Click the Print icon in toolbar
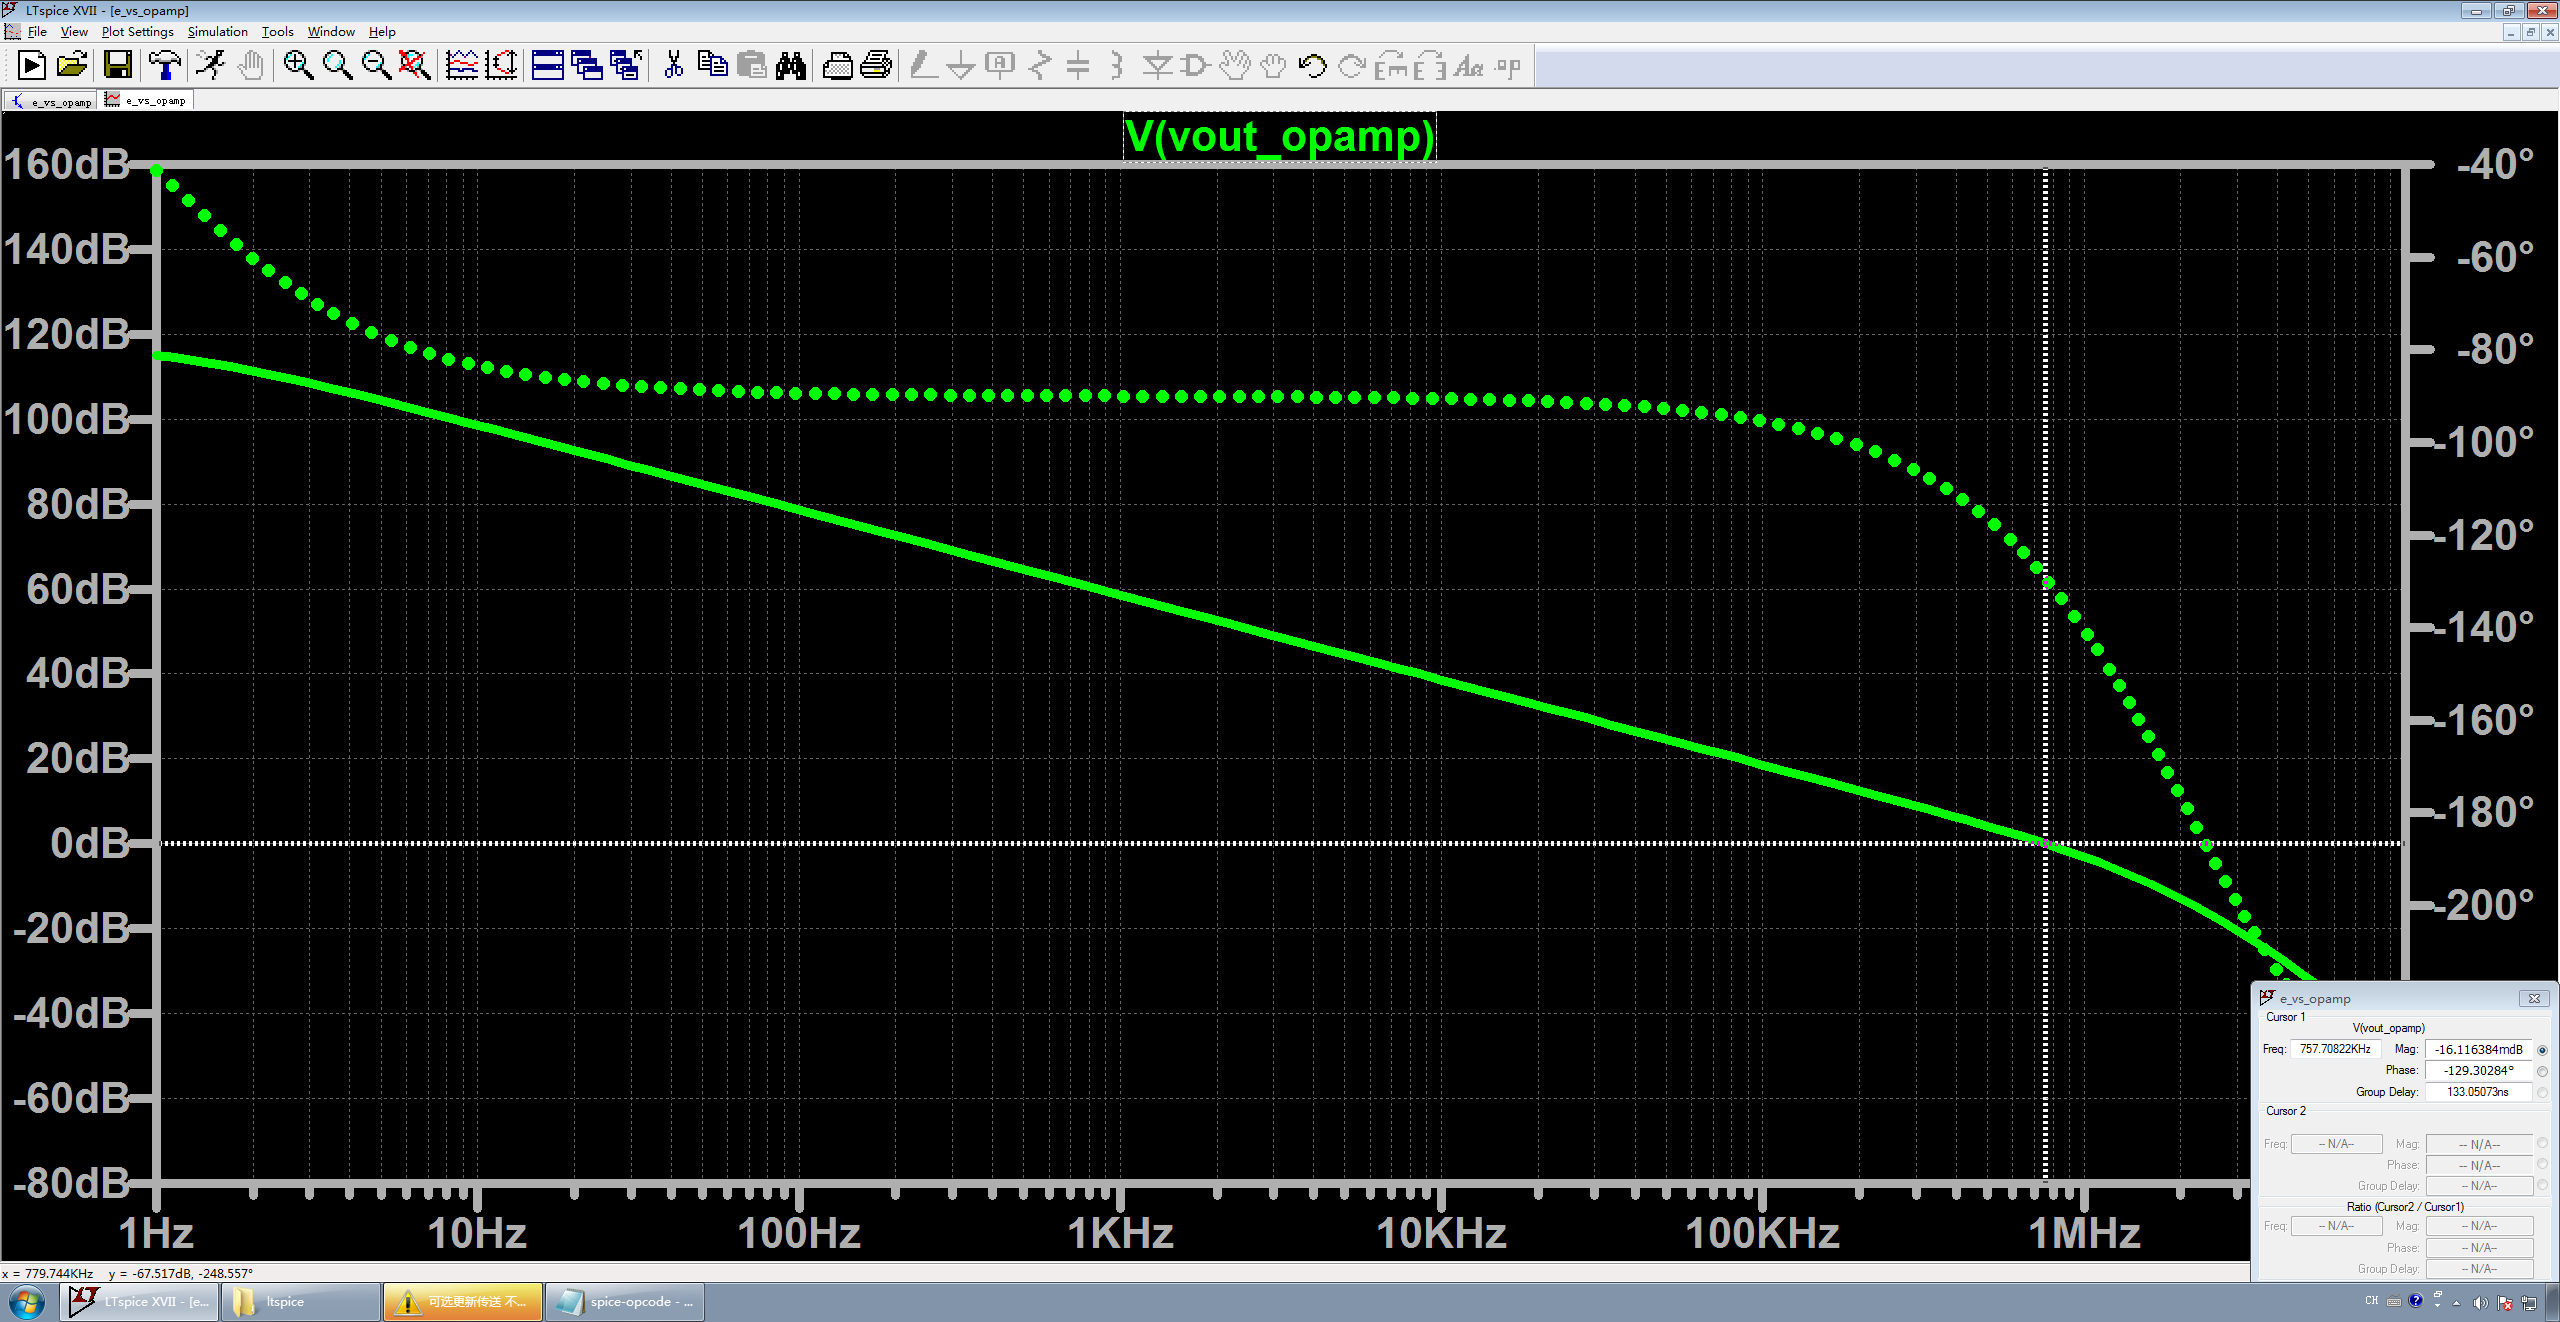Viewport: 2560px width, 1322px height. 876,66
